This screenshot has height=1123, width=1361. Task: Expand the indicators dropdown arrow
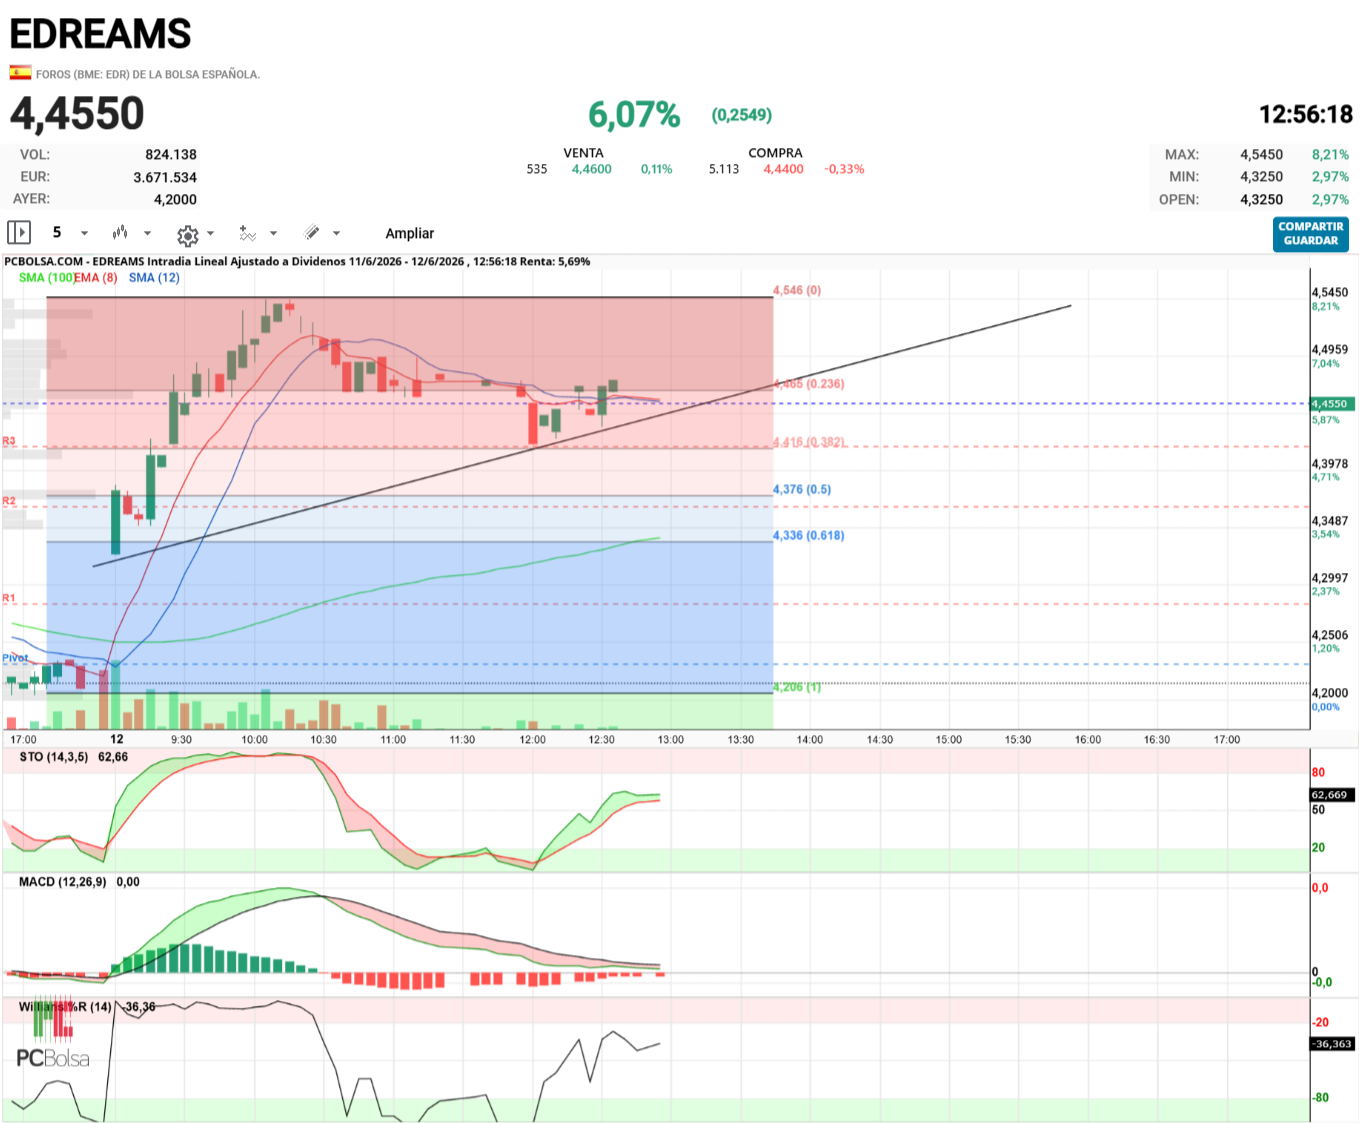tap(273, 234)
